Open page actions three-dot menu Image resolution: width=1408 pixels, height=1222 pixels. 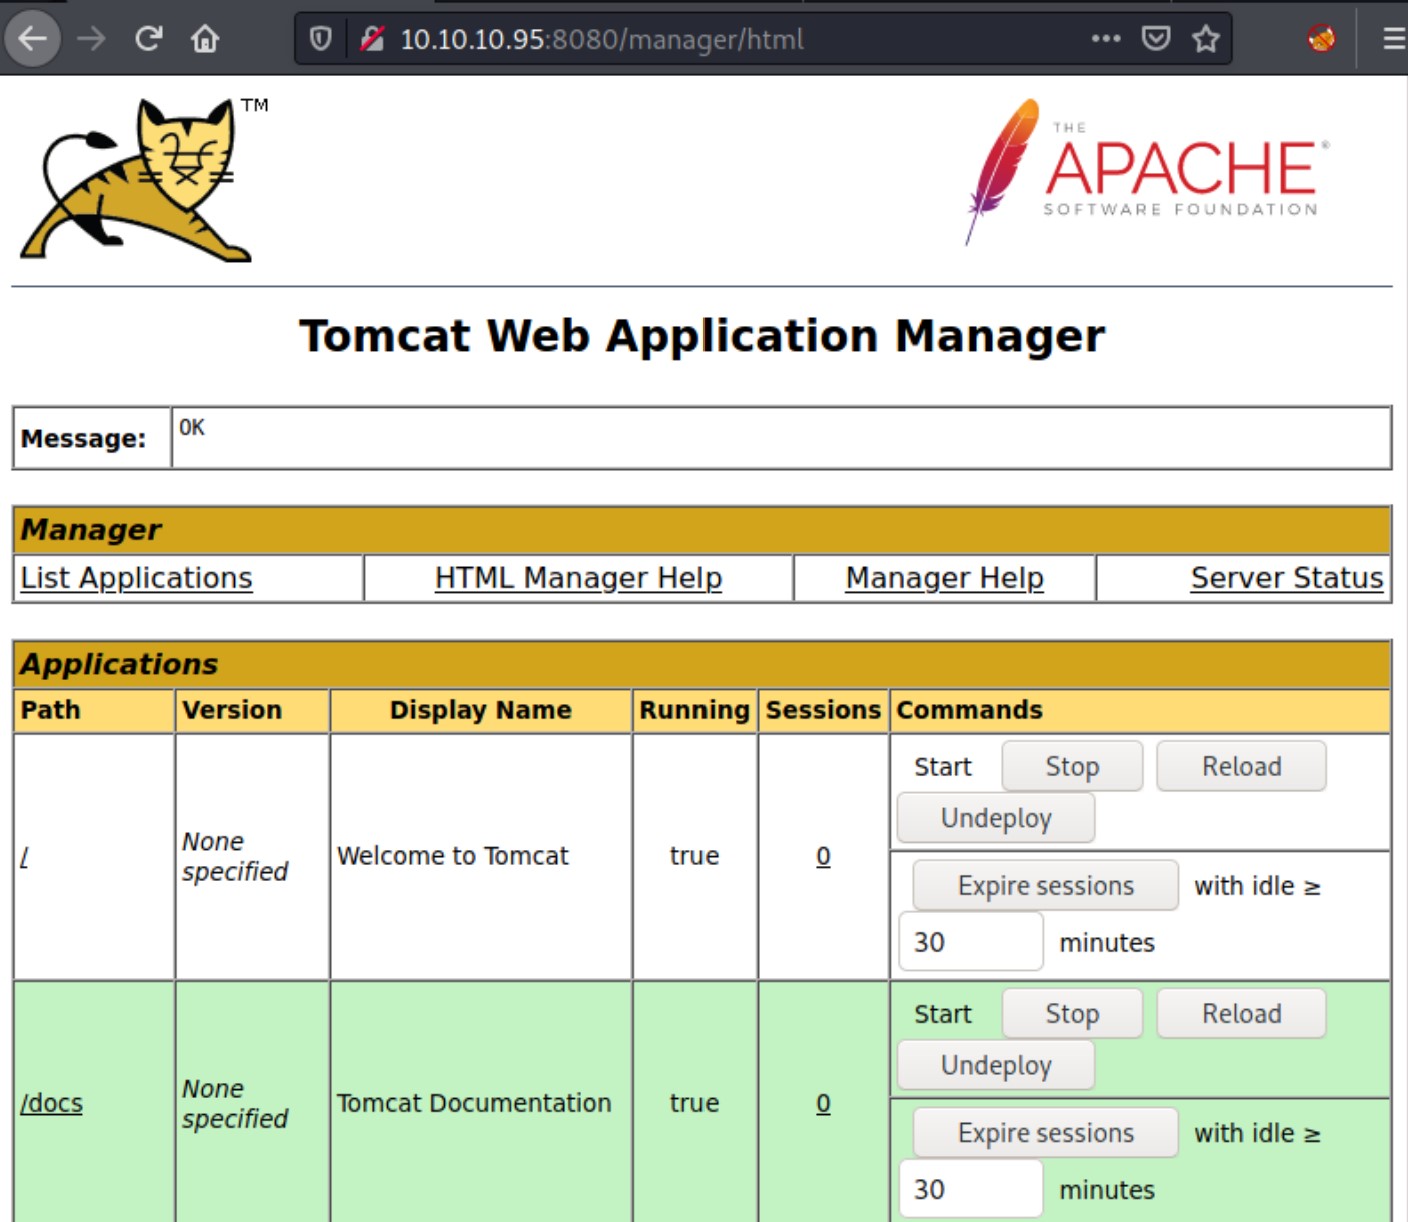pyautogui.click(x=1105, y=39)
